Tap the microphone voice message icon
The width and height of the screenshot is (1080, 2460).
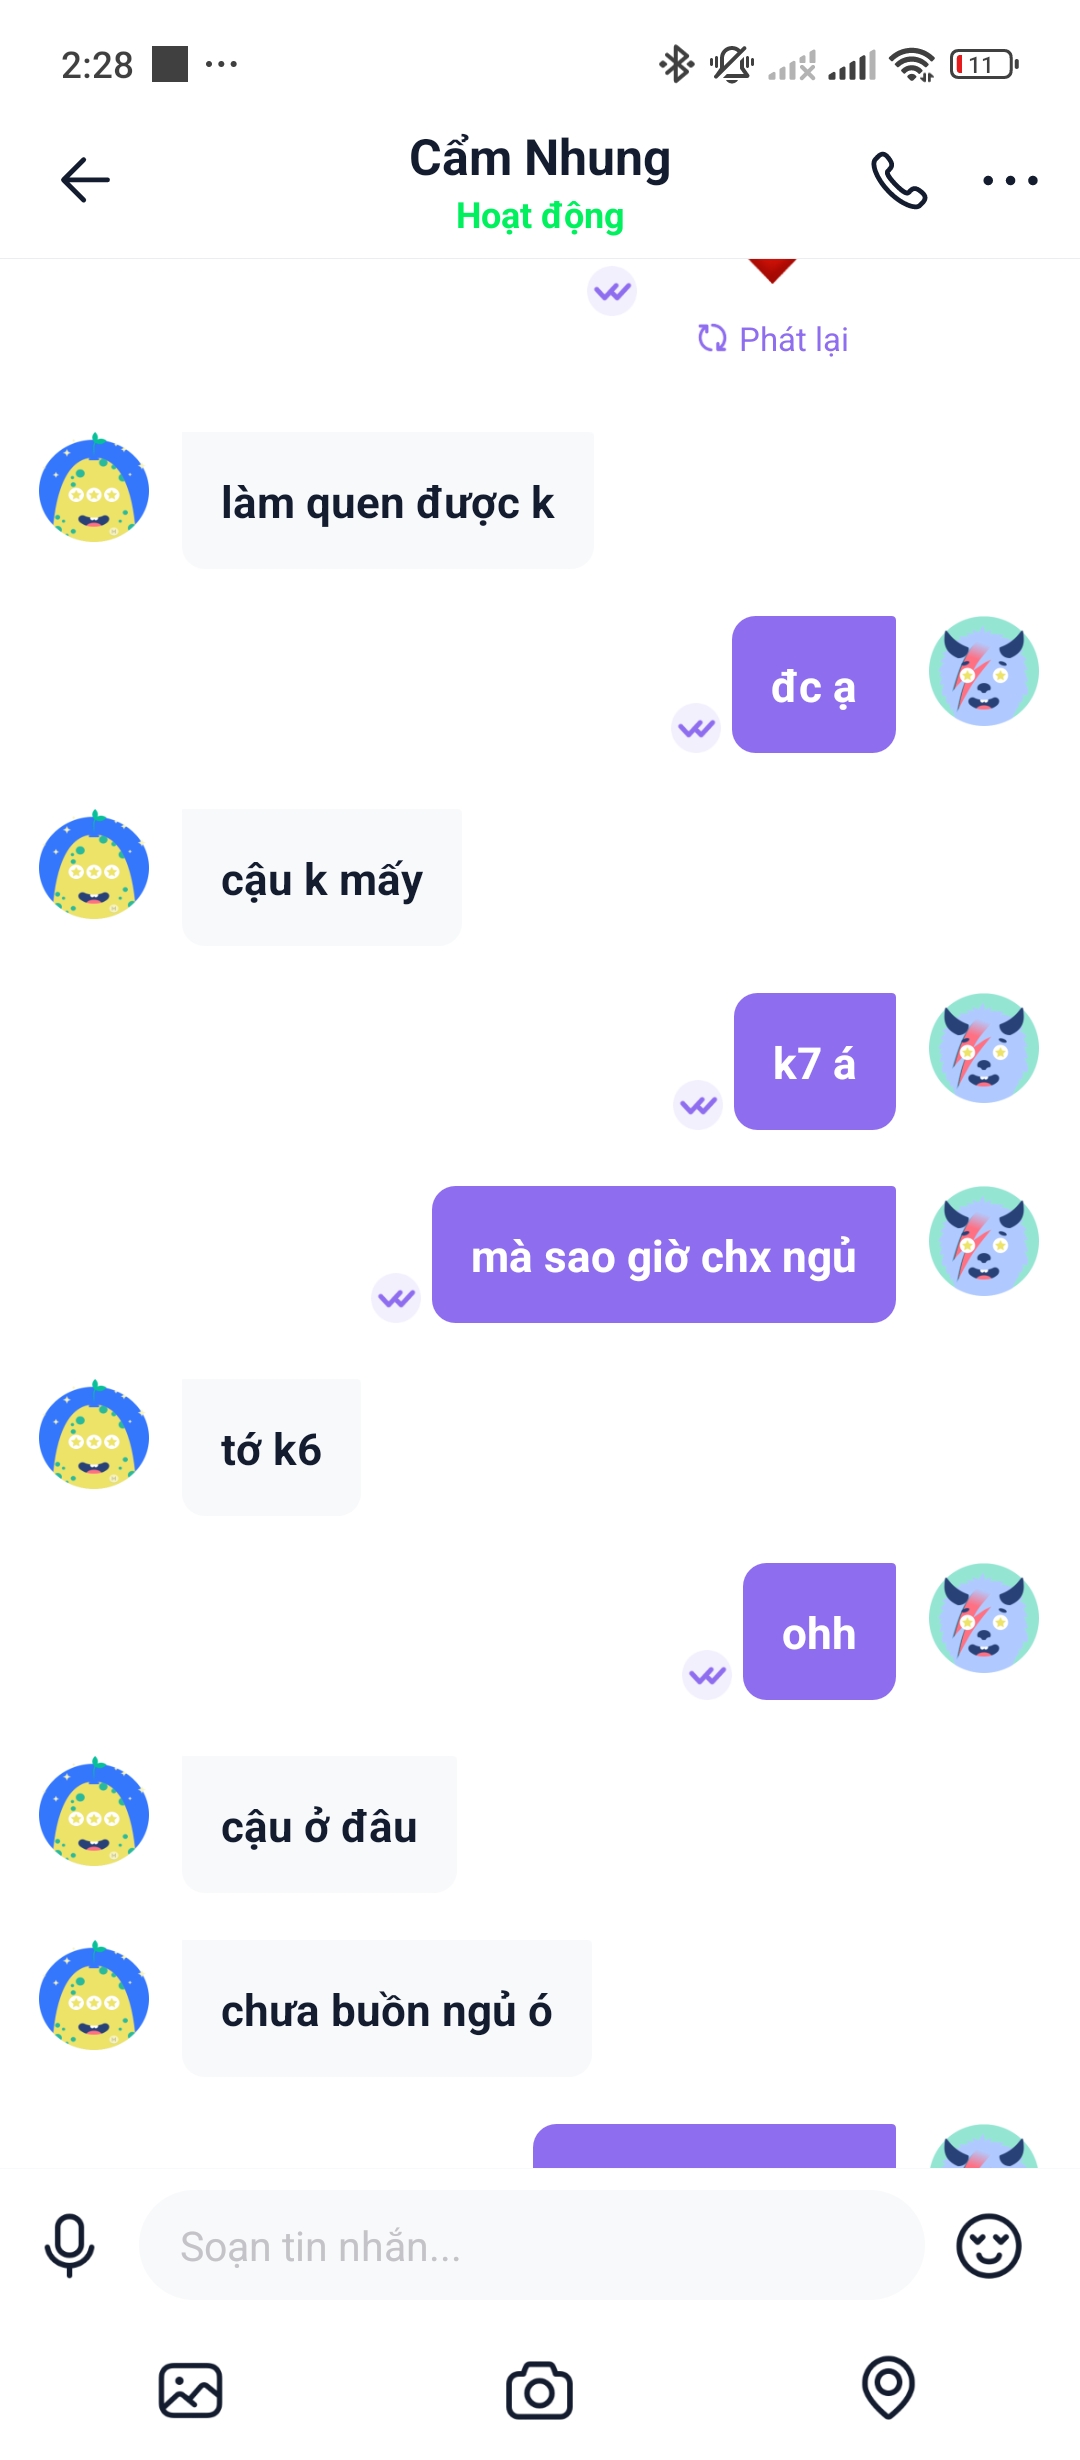[69, 2246]
